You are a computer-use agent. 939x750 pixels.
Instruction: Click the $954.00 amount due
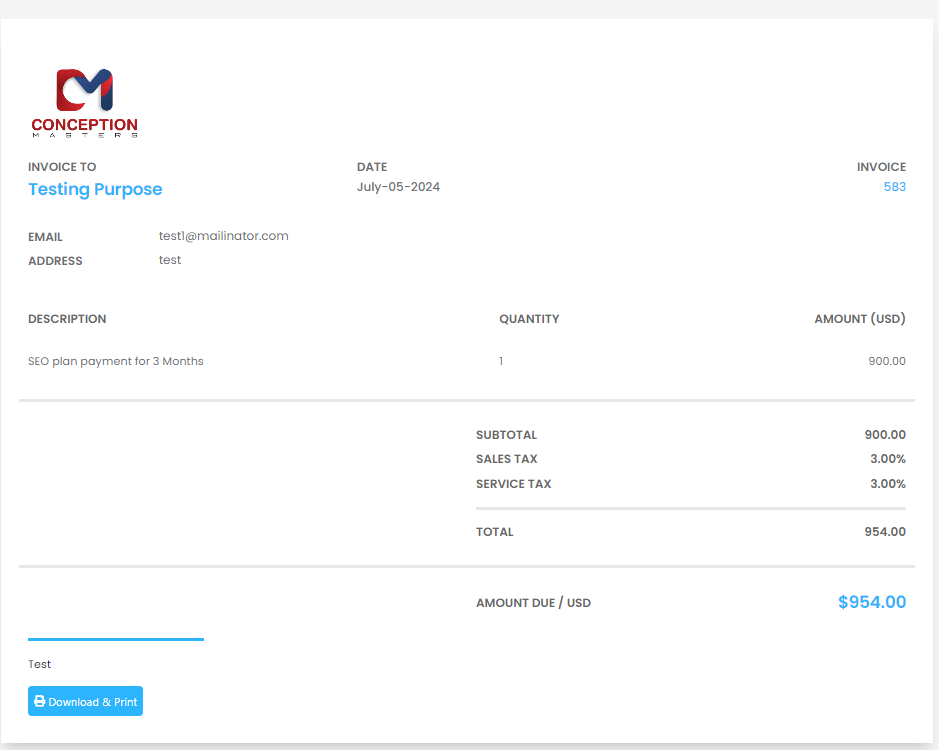pyautogui.click(x=871, y=602)
